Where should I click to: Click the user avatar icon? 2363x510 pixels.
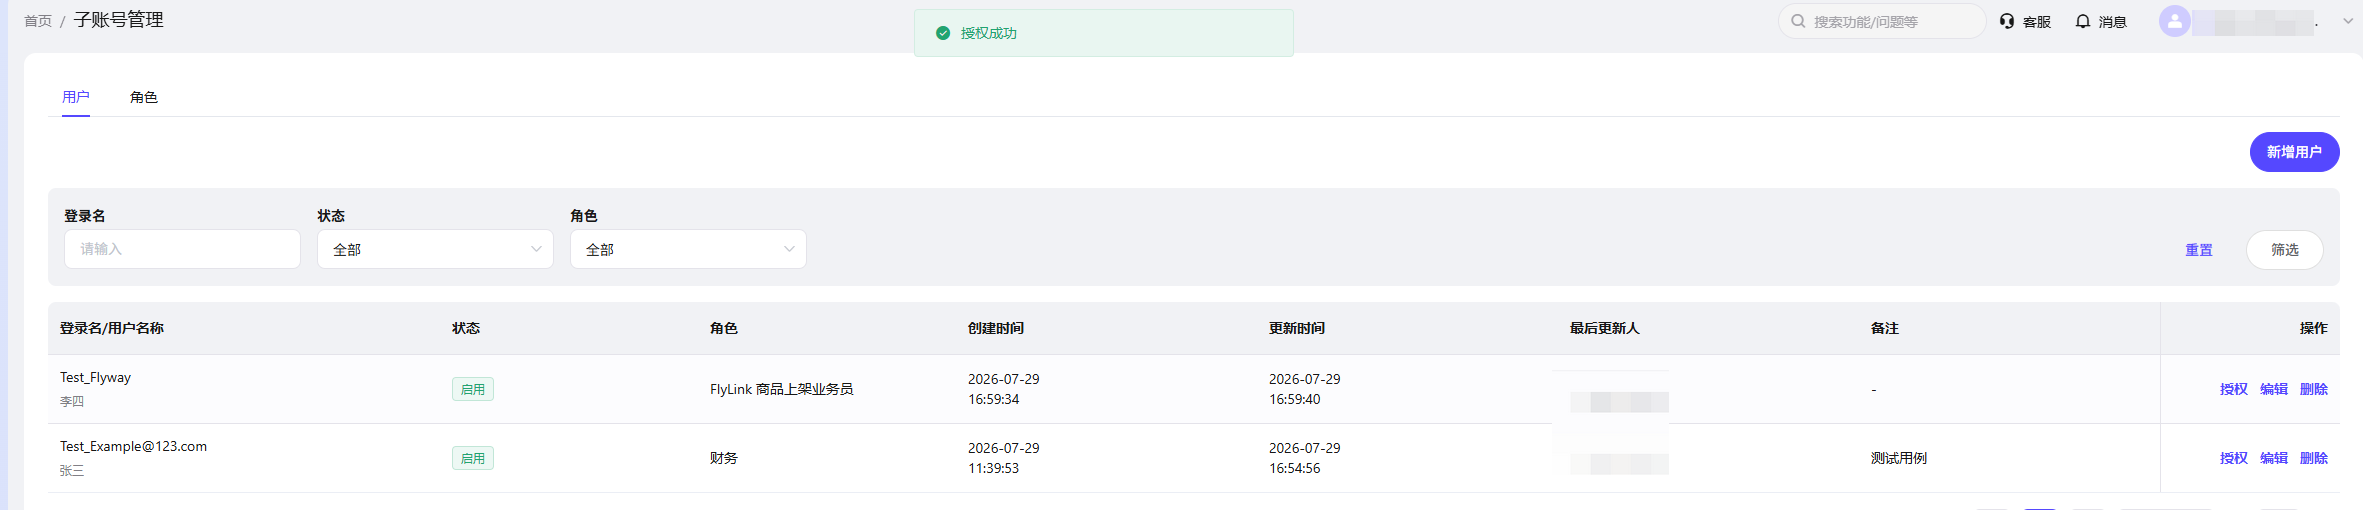click(2174, 21)
